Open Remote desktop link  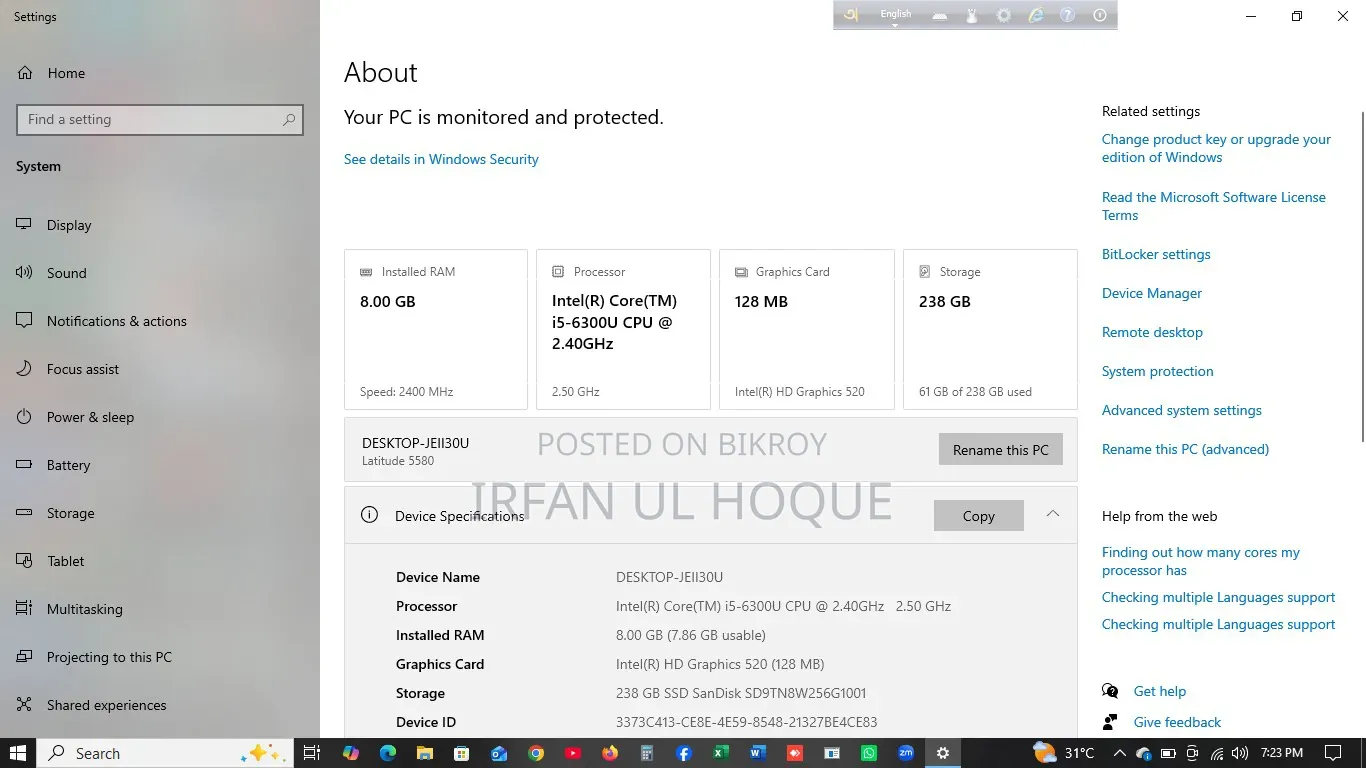click(x=1152, y=332)
